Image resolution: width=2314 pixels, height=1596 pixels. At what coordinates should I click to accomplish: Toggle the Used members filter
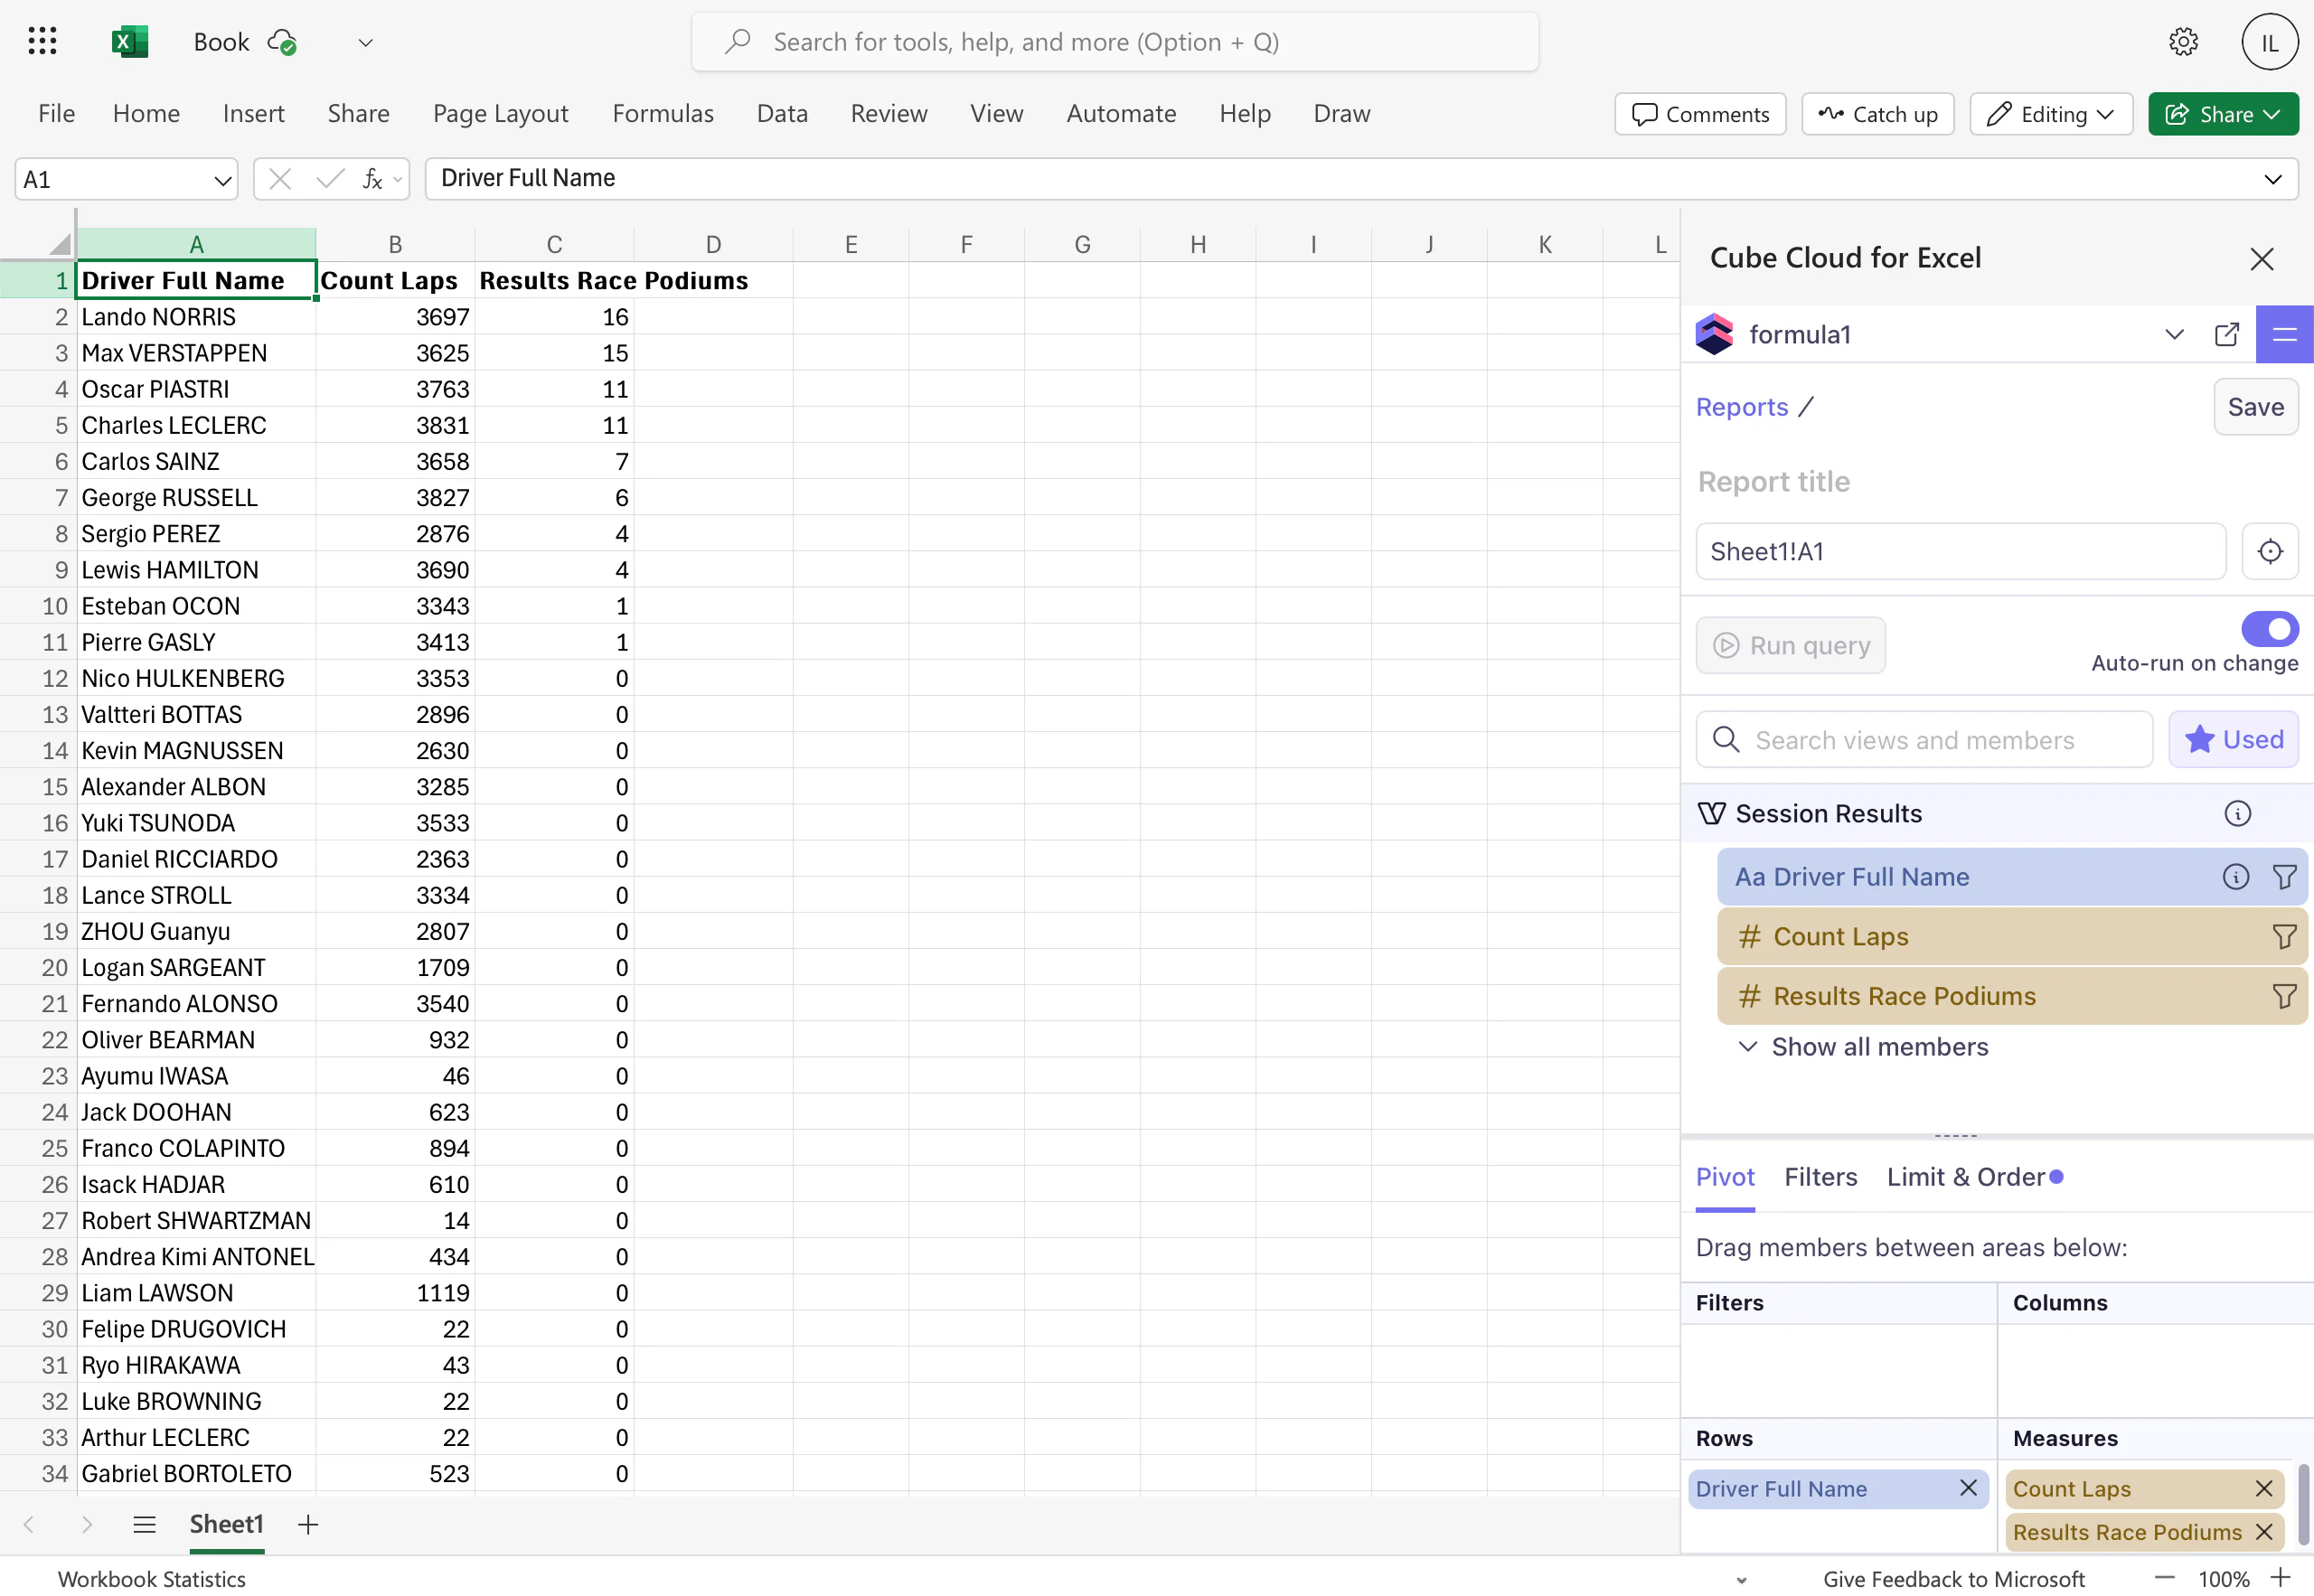click(2233, 740)
